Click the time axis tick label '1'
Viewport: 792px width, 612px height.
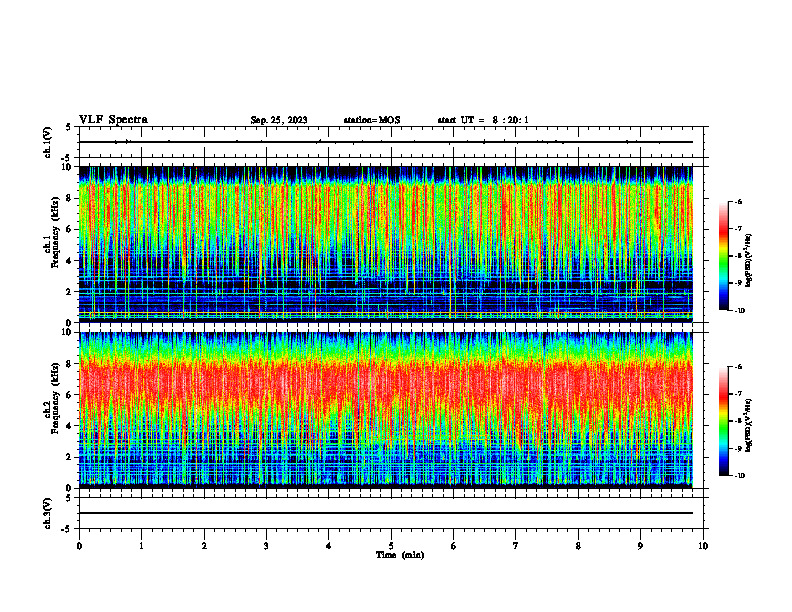(141, 546)
